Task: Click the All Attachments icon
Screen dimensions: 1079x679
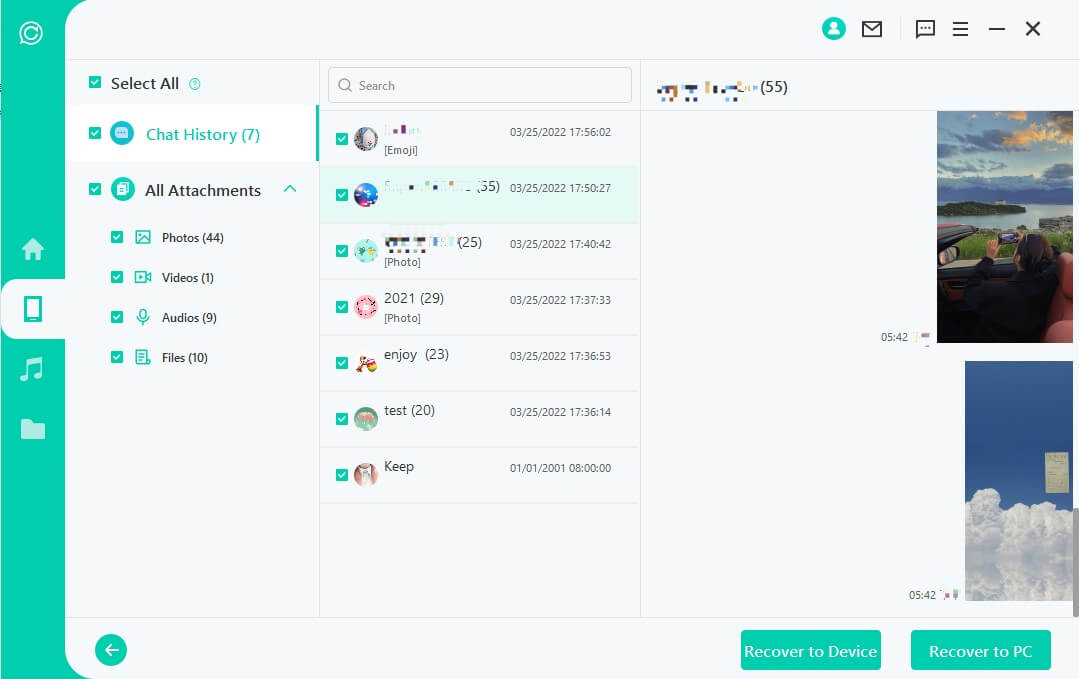Action: pos(122,188)
